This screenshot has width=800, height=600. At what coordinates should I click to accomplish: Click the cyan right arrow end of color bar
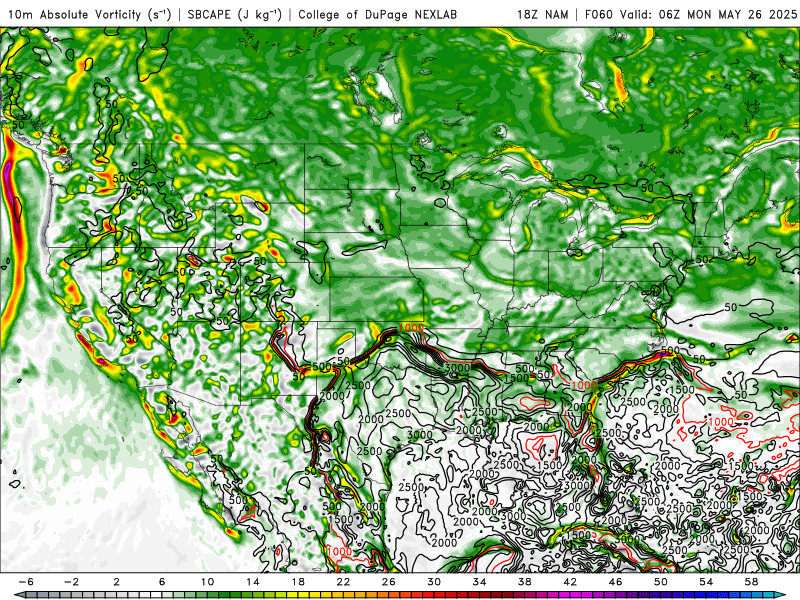pos(781,595)
